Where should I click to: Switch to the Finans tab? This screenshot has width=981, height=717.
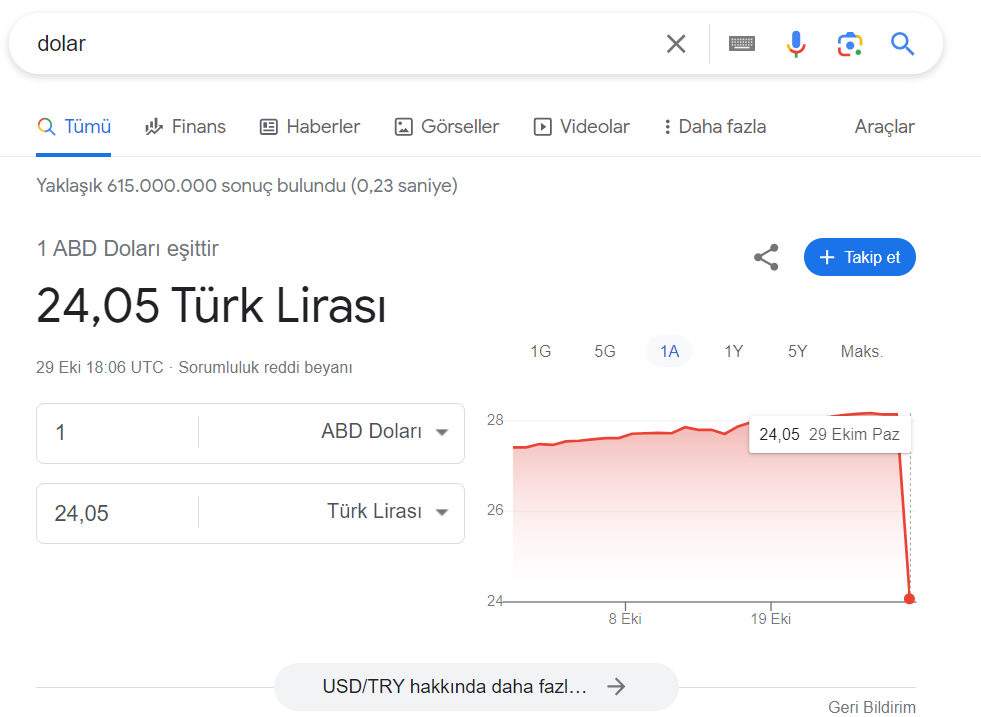click(186, 127)
